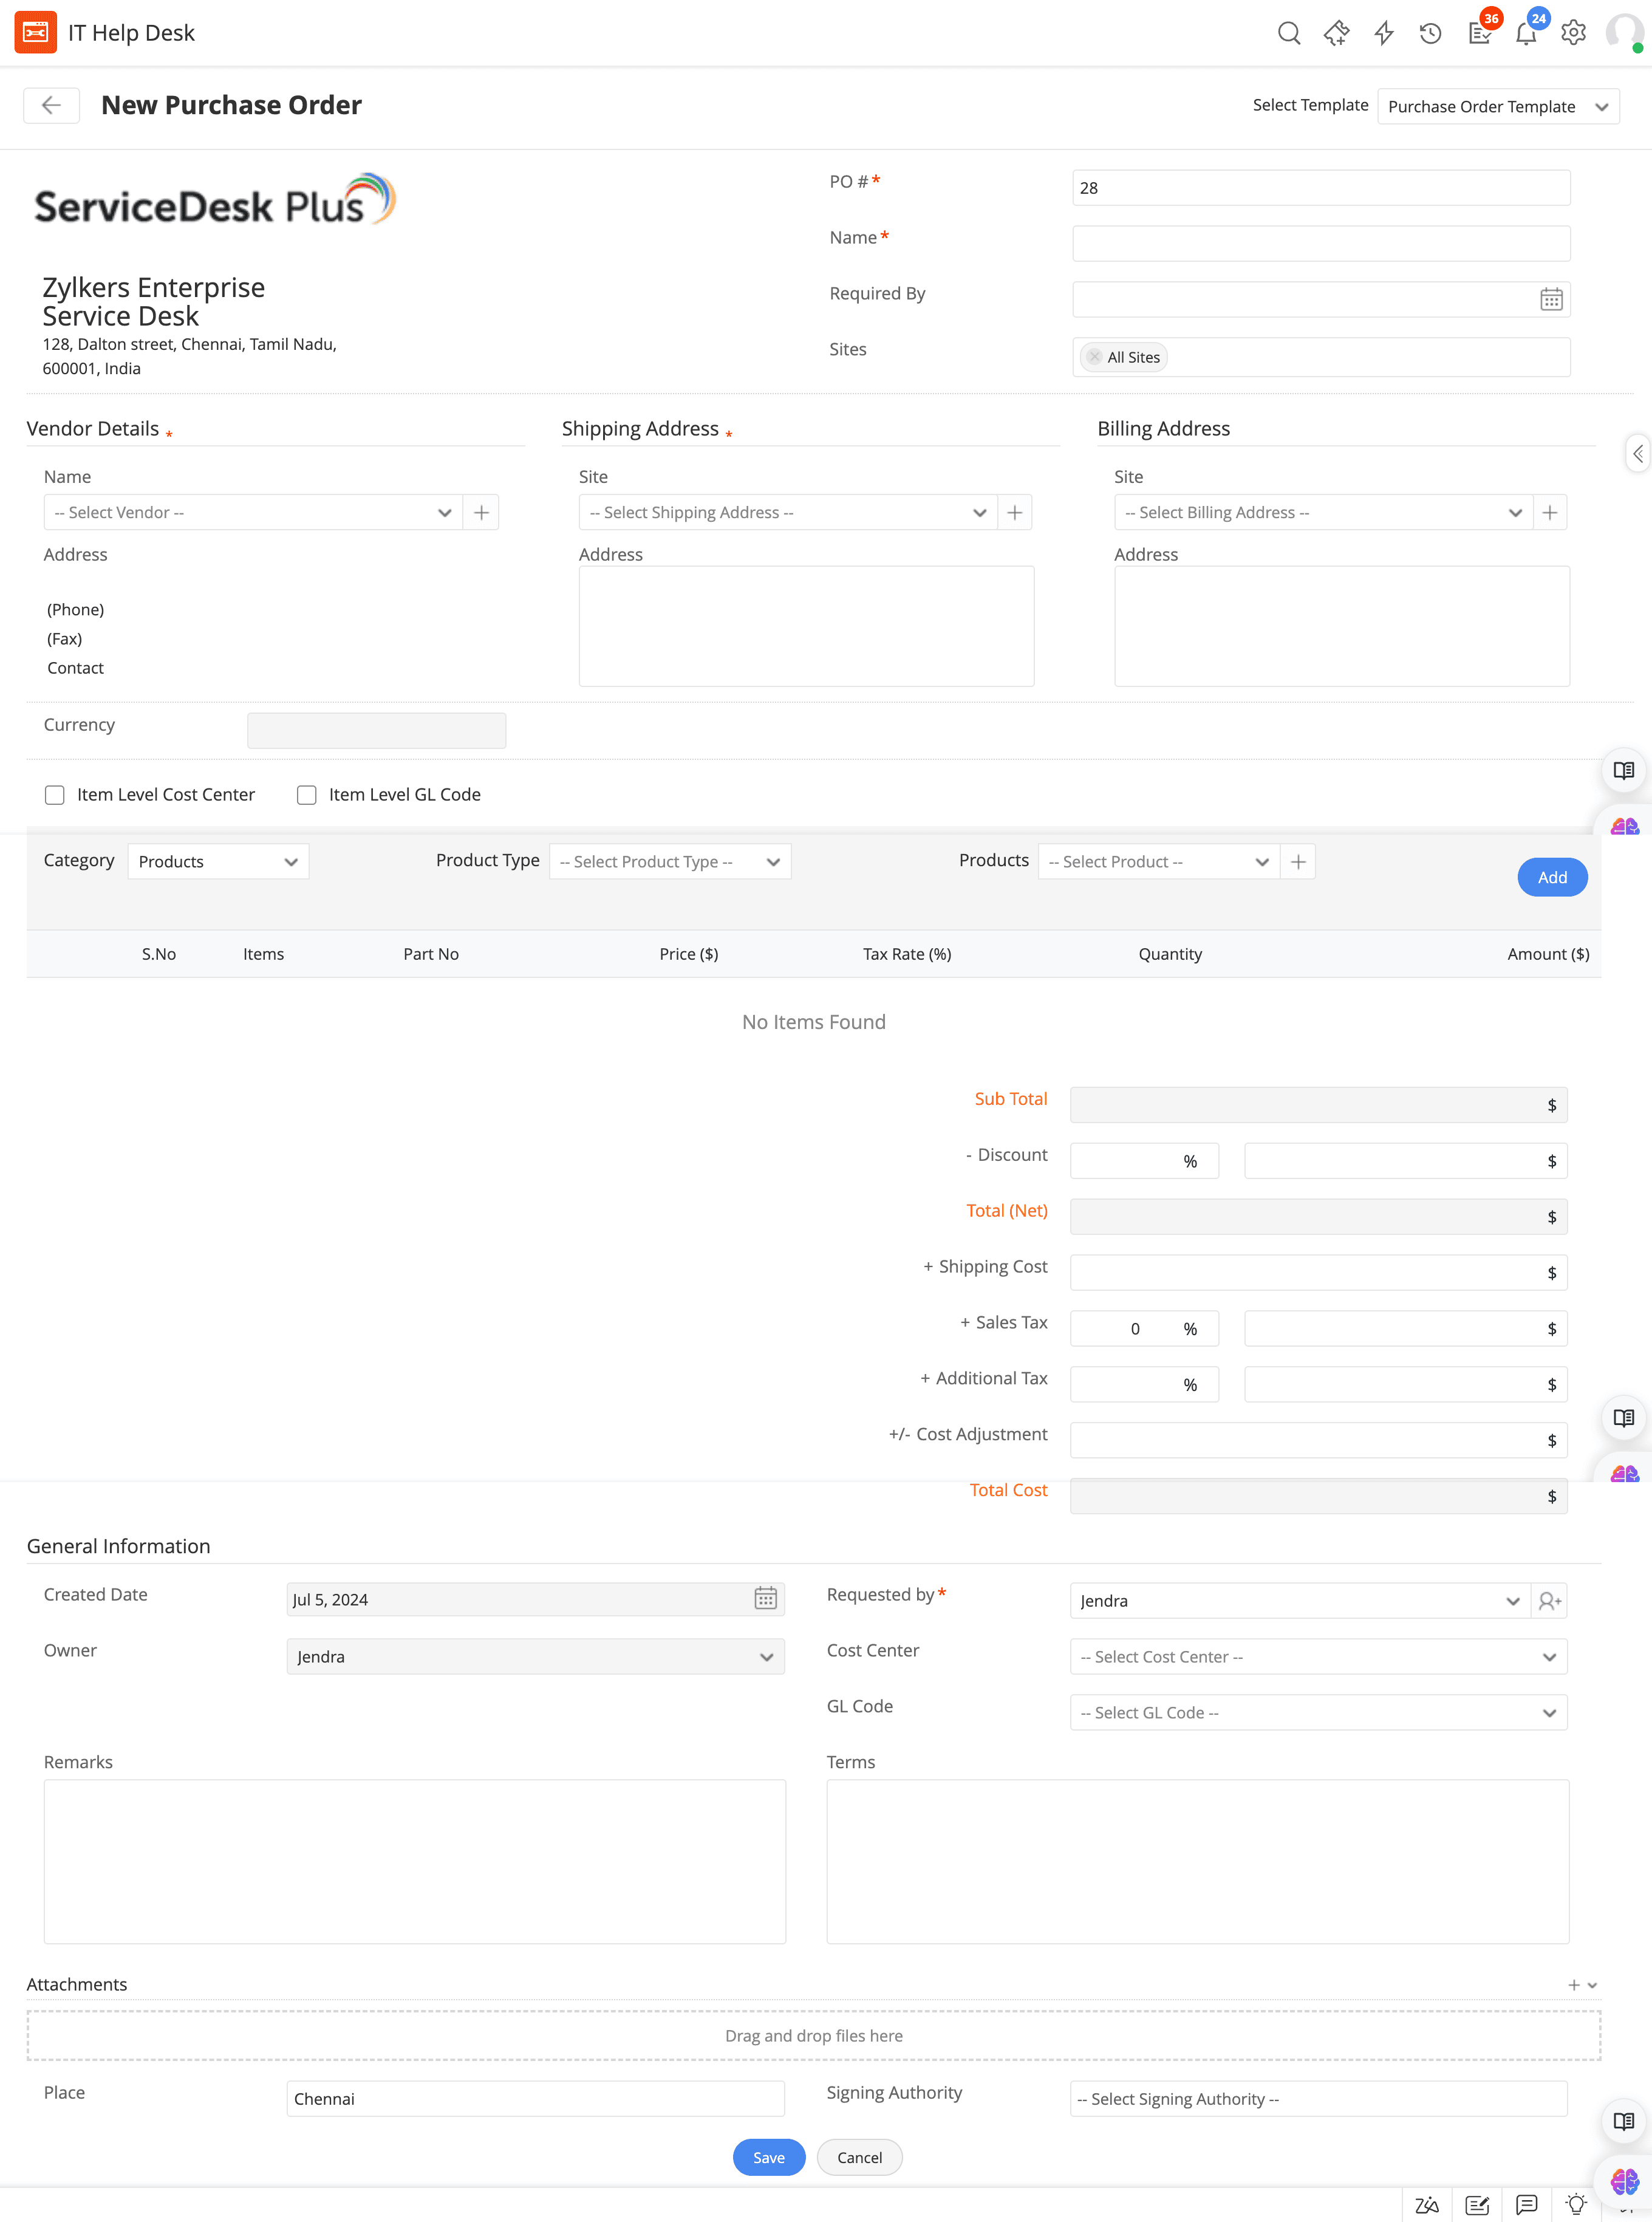Expand the Select Product Type dropdown
Screen dimensions: 1652x2222
pyautogui.click(x=669, y=862)
